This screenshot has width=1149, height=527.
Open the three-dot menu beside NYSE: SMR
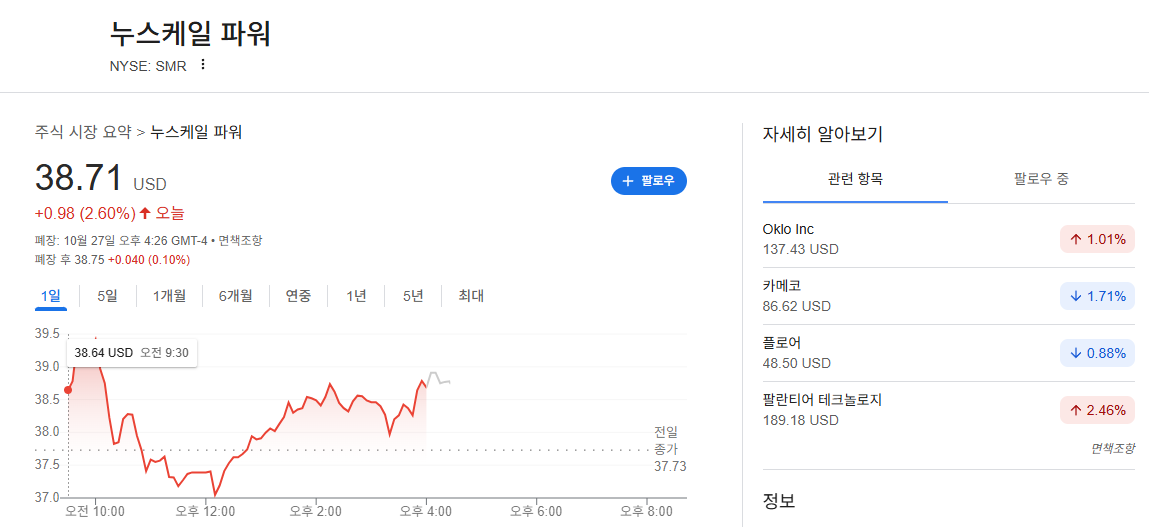pos(203,65)
